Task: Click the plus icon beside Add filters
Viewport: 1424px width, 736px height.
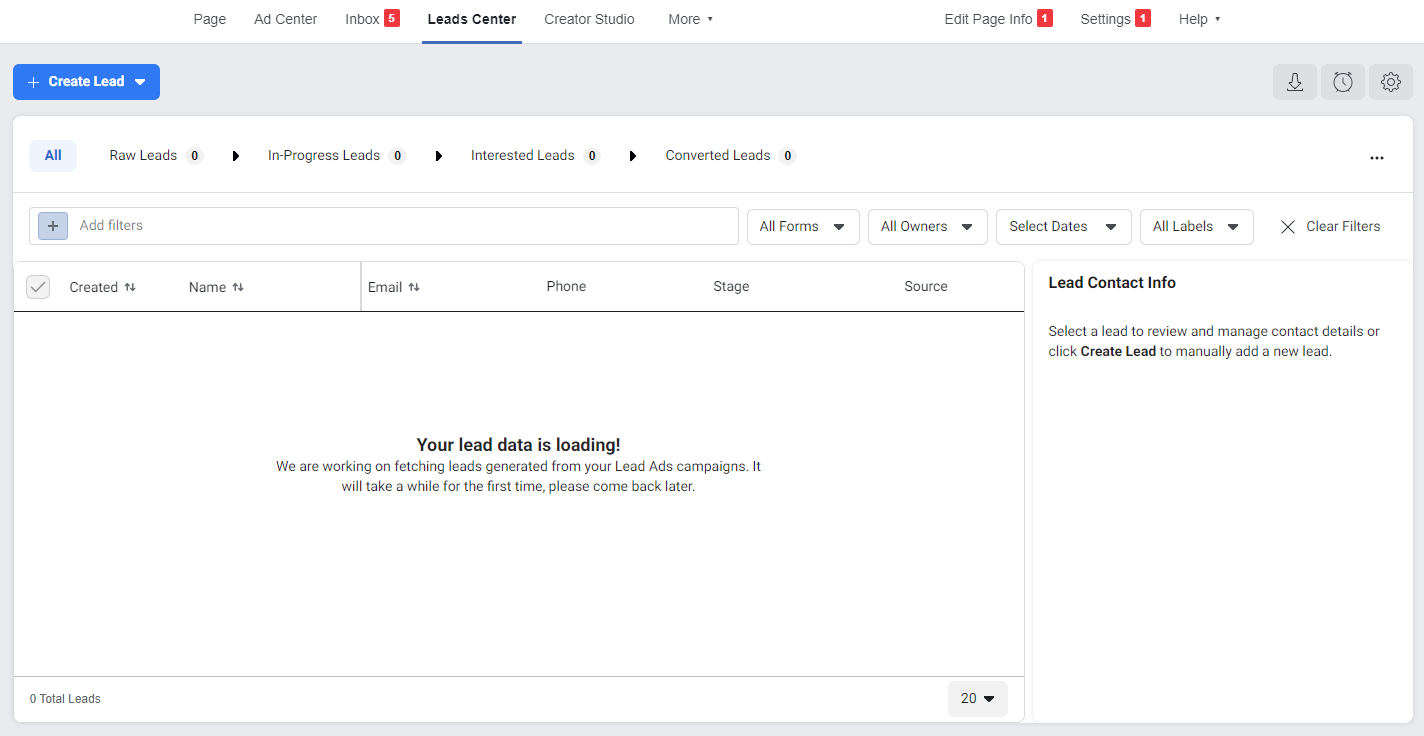Action: pyautogui.click(x=53, y=226)
